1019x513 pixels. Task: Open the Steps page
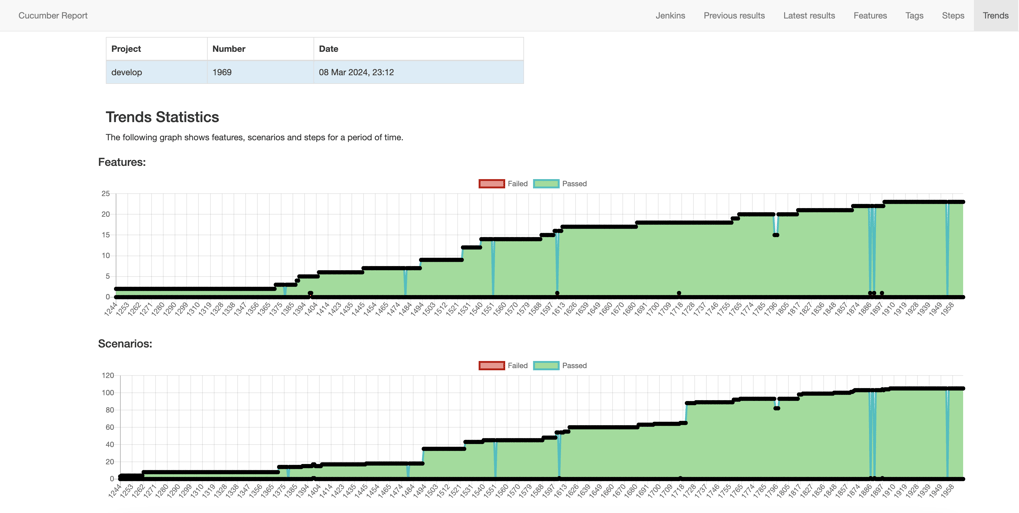point(953,16)
